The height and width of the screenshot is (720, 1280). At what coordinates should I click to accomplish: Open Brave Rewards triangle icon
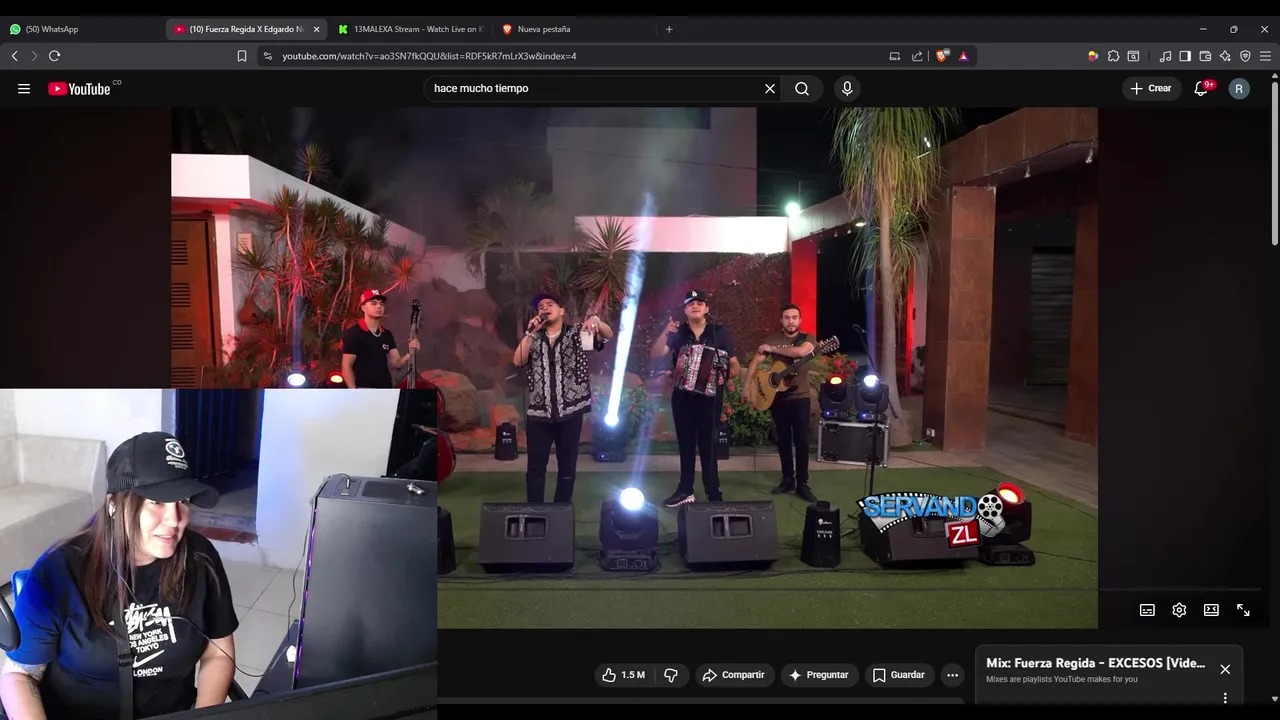pos(963,56)
